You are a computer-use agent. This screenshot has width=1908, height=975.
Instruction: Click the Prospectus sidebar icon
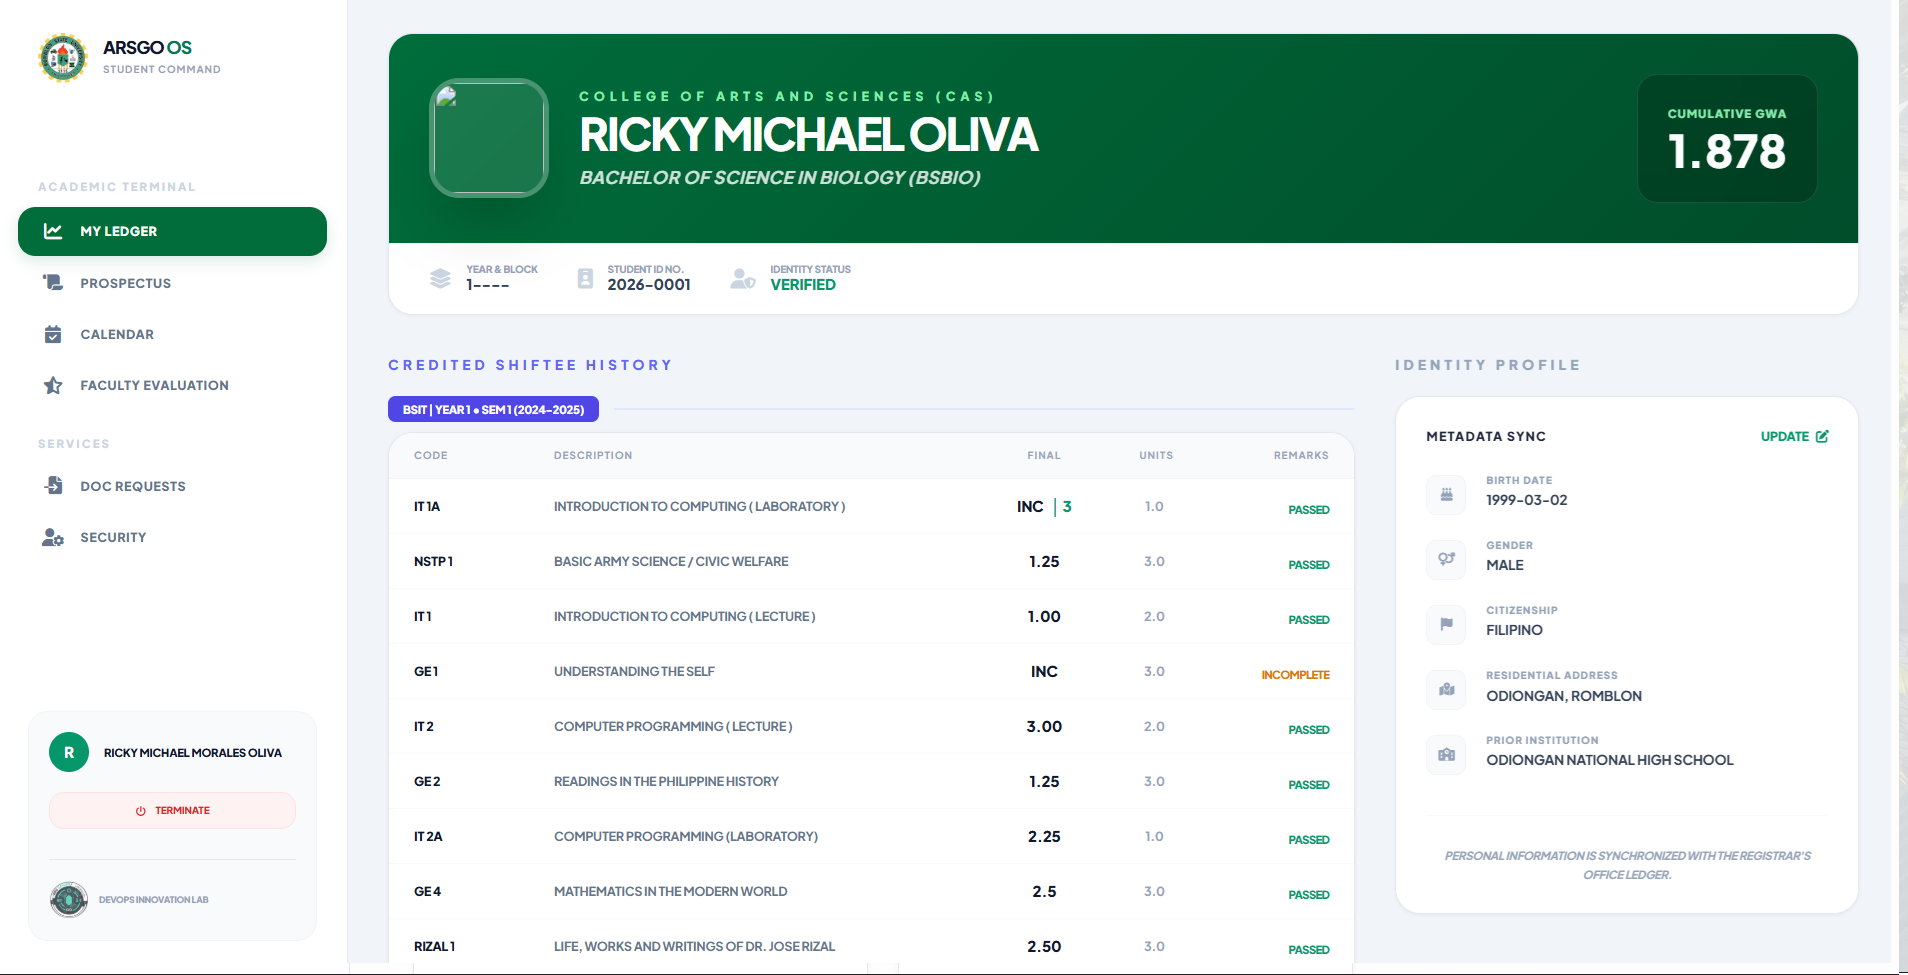(53, 283)
